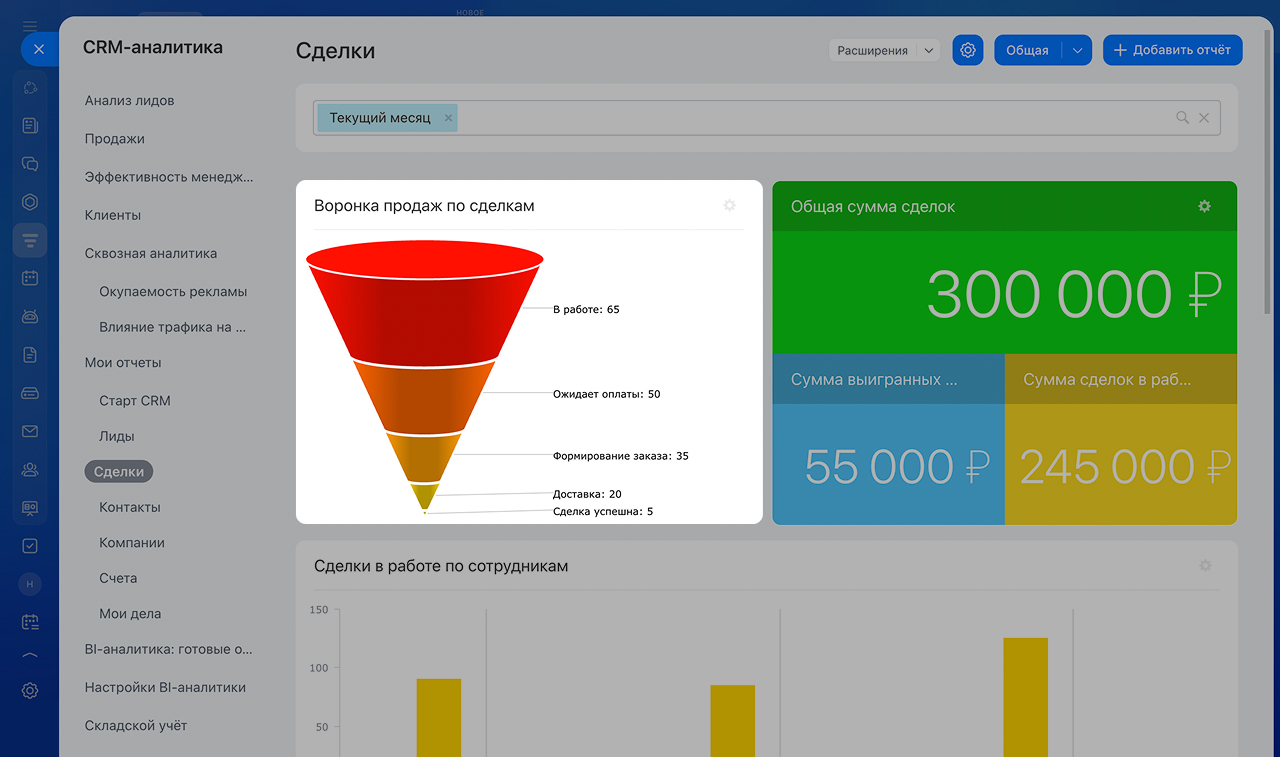Open 'Настройки BI-аналитики' in the sidebar
The height and width of the screenshot is (757, 1280).
(165, 688)
